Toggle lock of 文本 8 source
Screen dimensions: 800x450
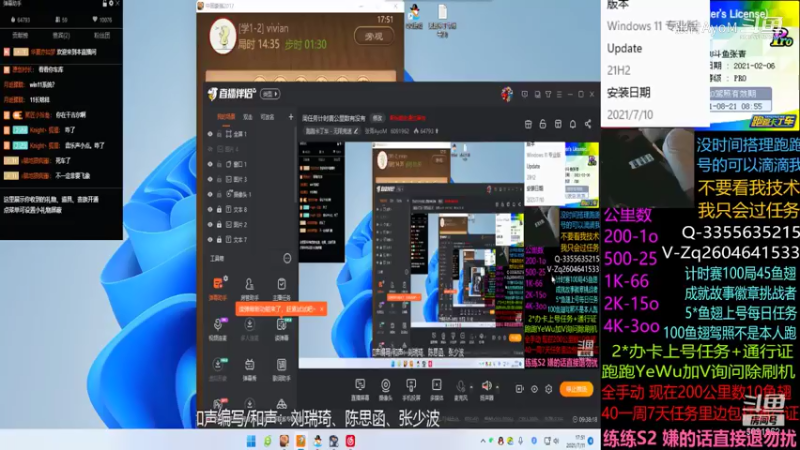(x=219, y=209)
